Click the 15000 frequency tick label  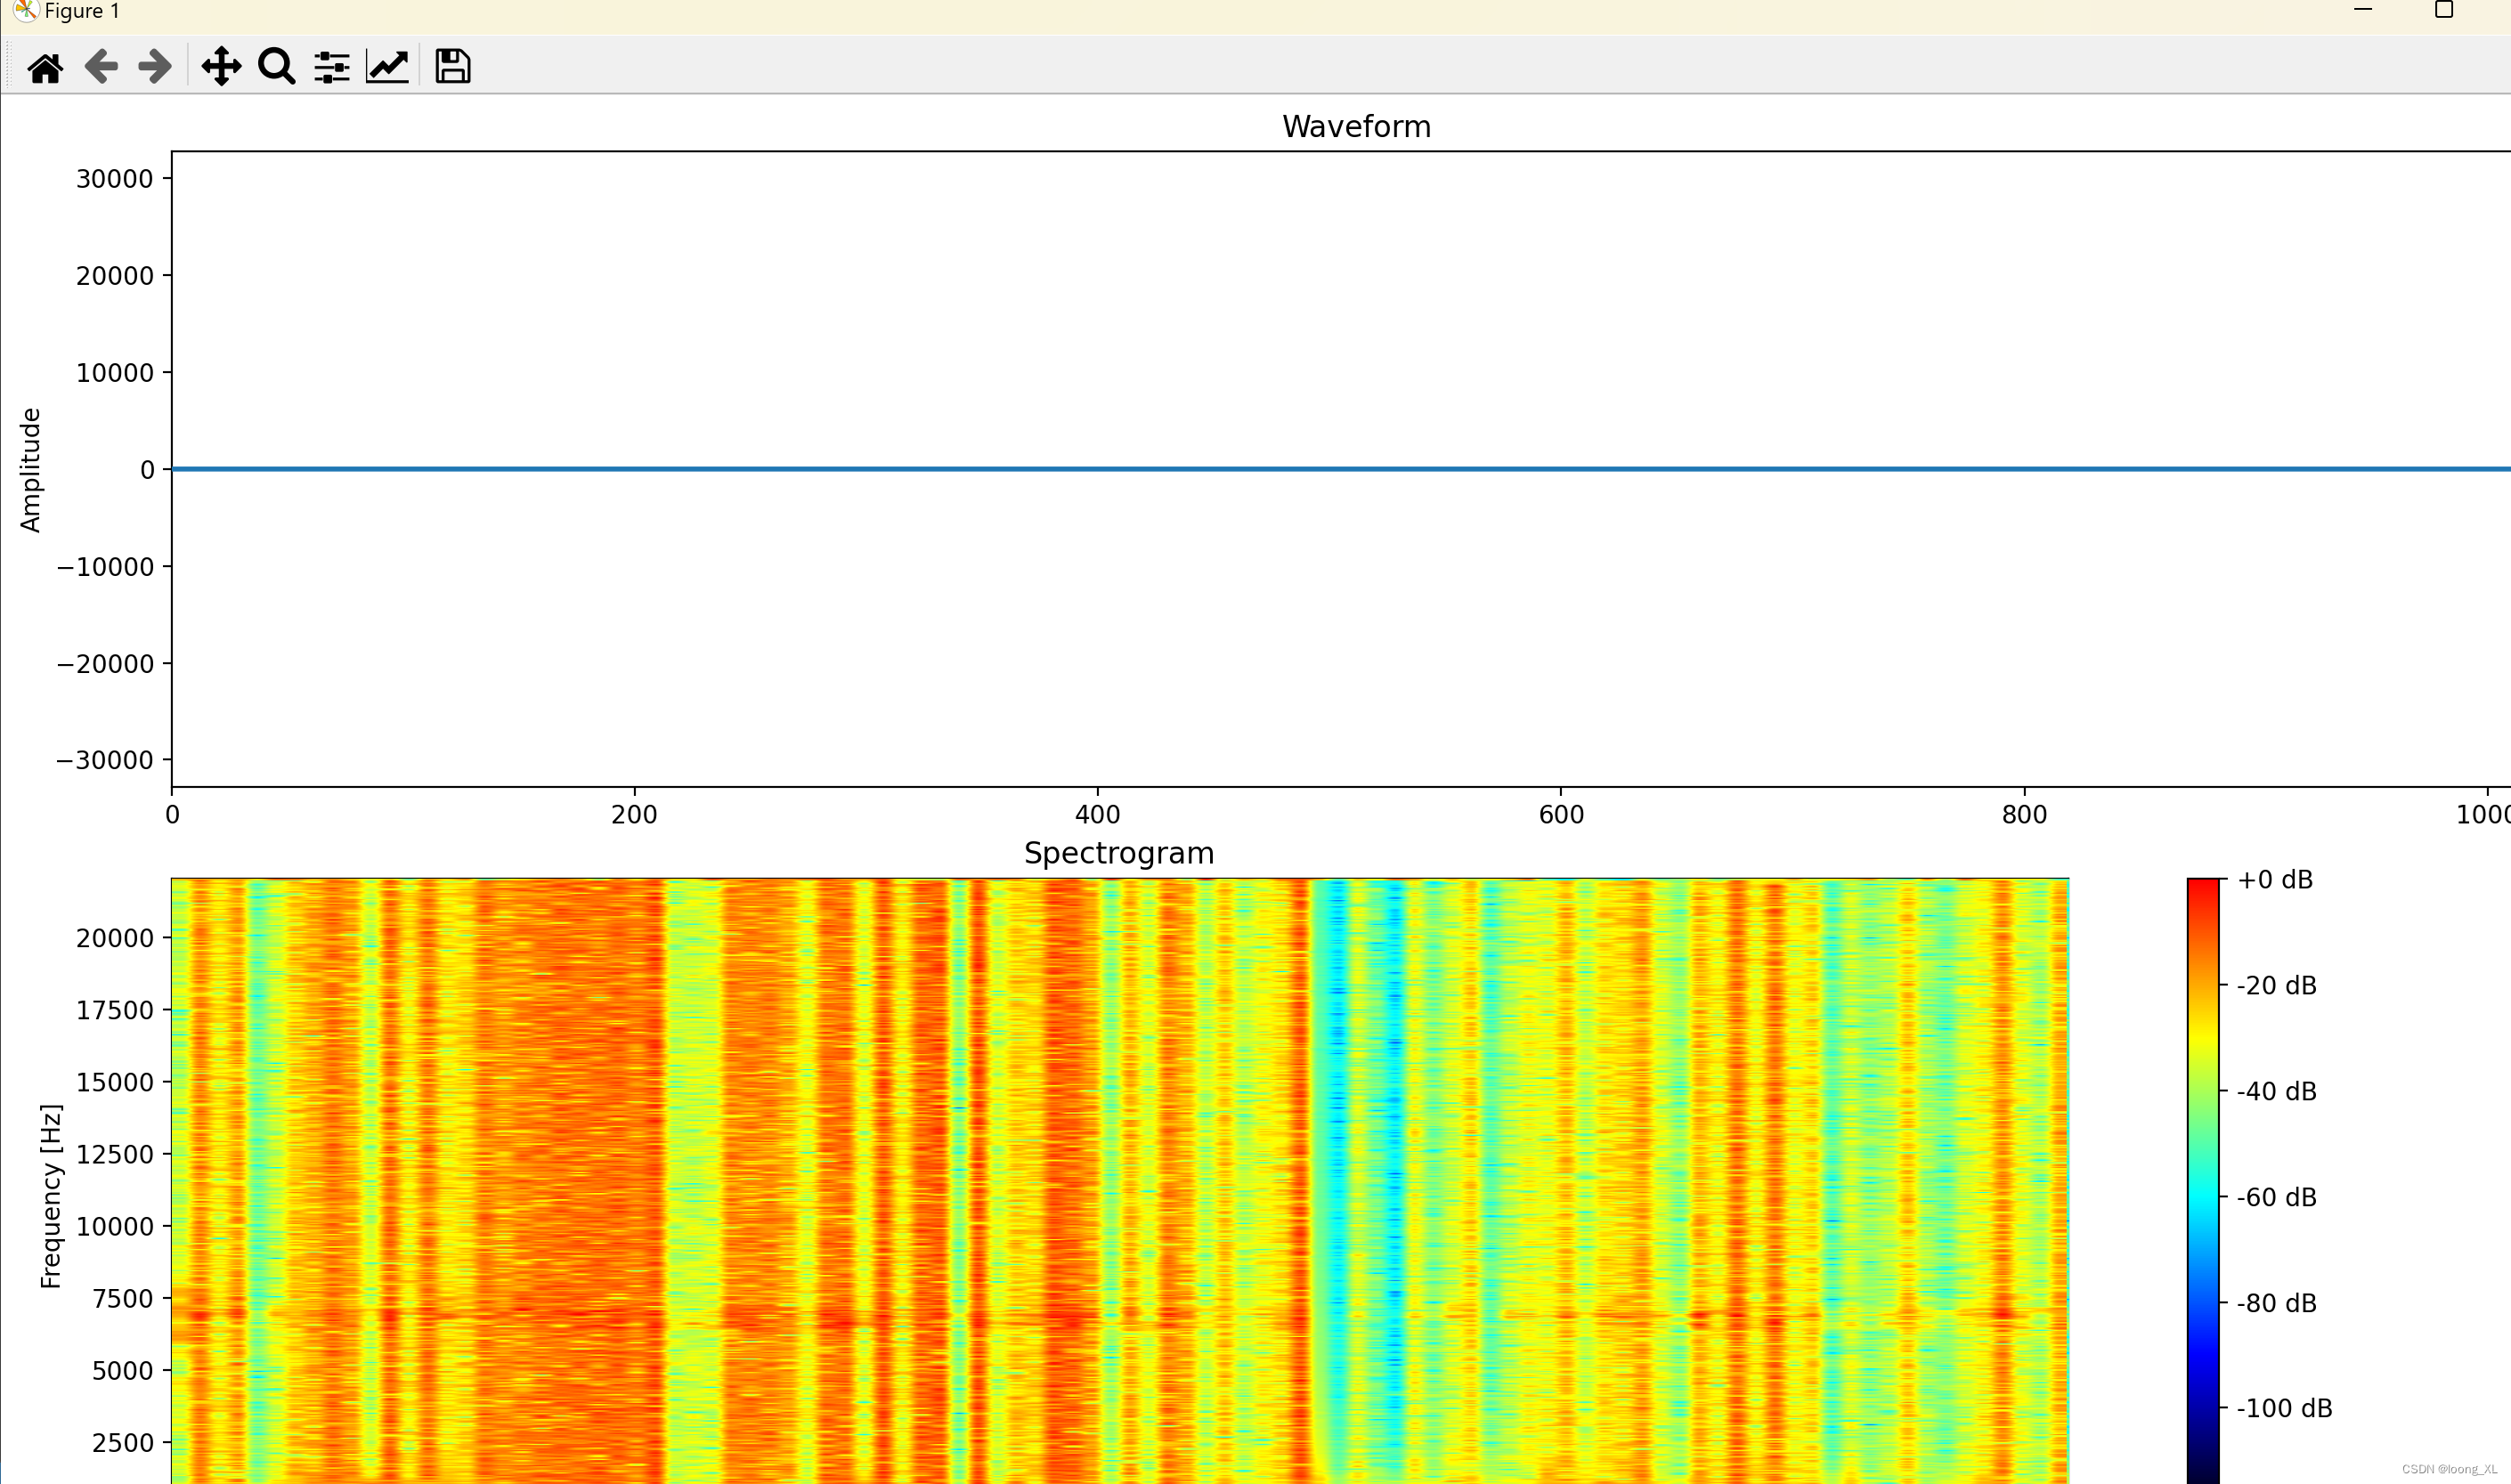tap(115, 1082)
